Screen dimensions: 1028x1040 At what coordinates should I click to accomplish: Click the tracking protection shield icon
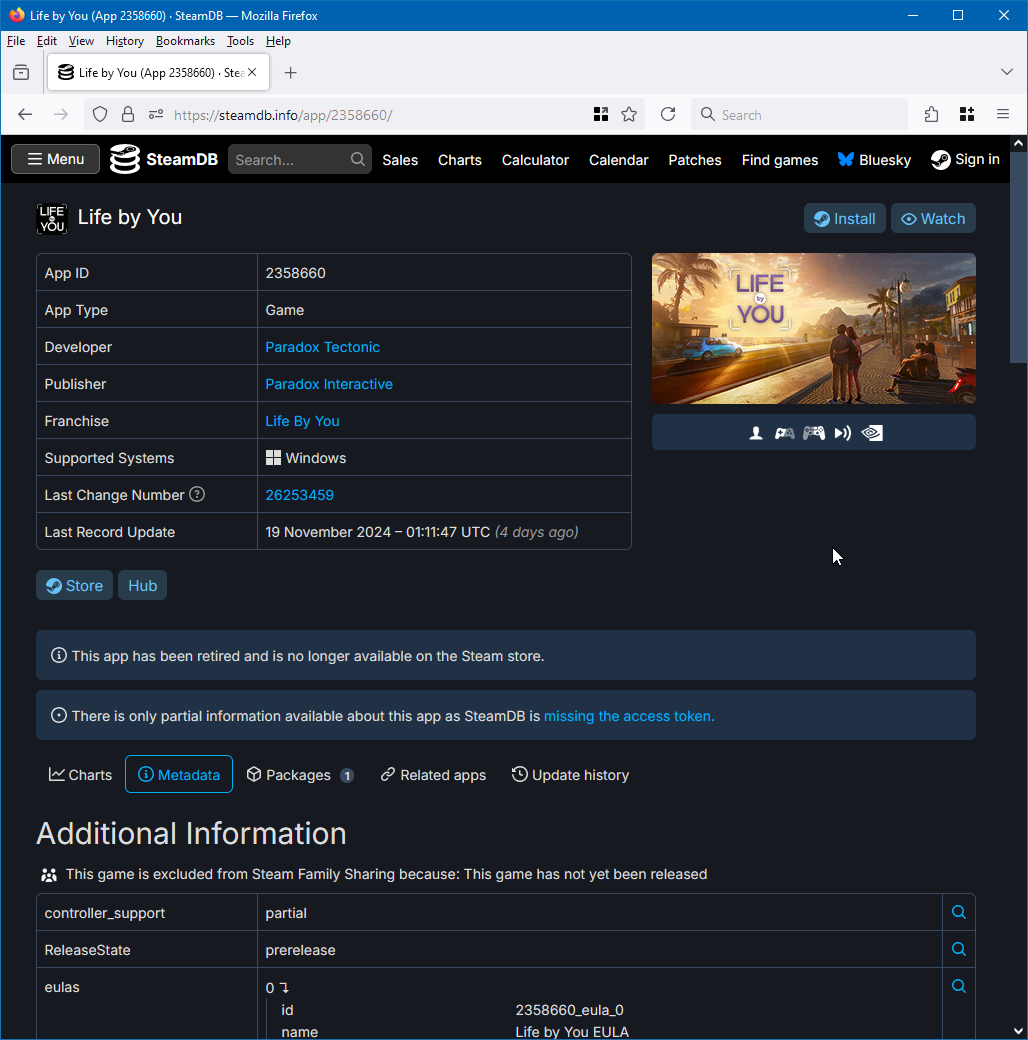pyautogui.click(x=99, y=115)
